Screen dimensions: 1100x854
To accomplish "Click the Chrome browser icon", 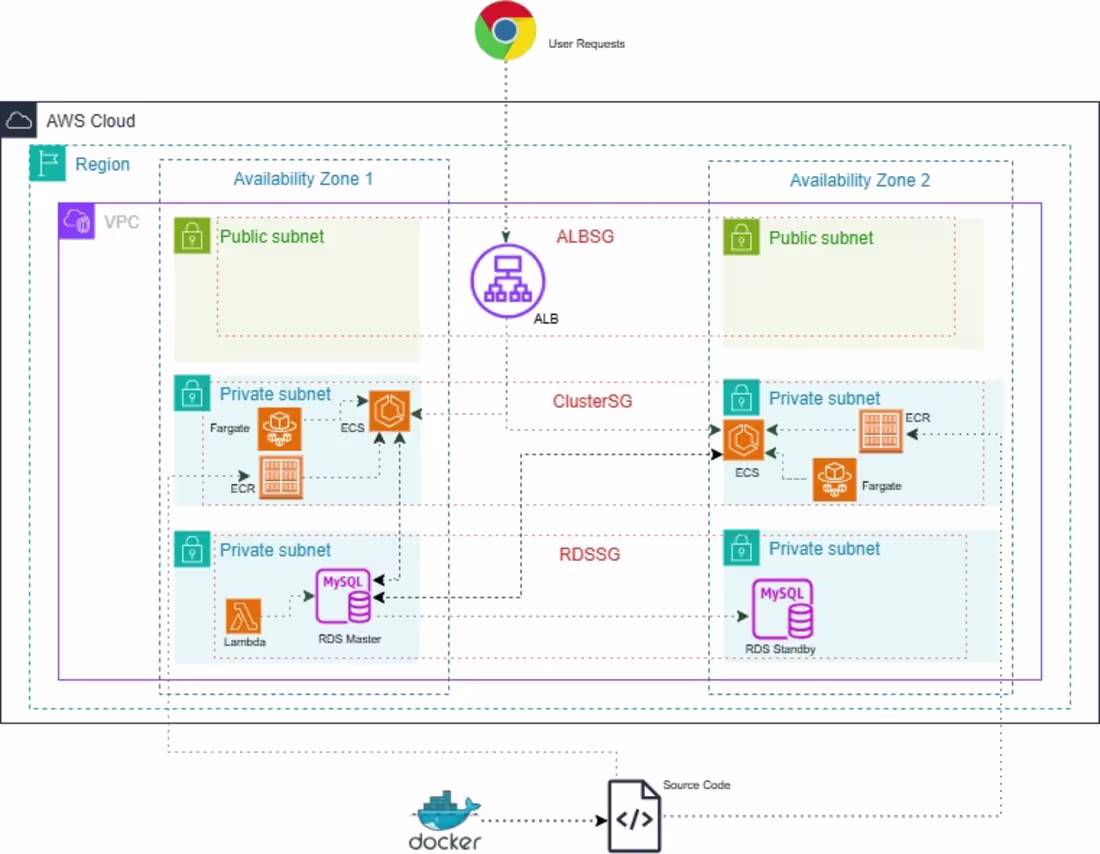I will 505,31.
